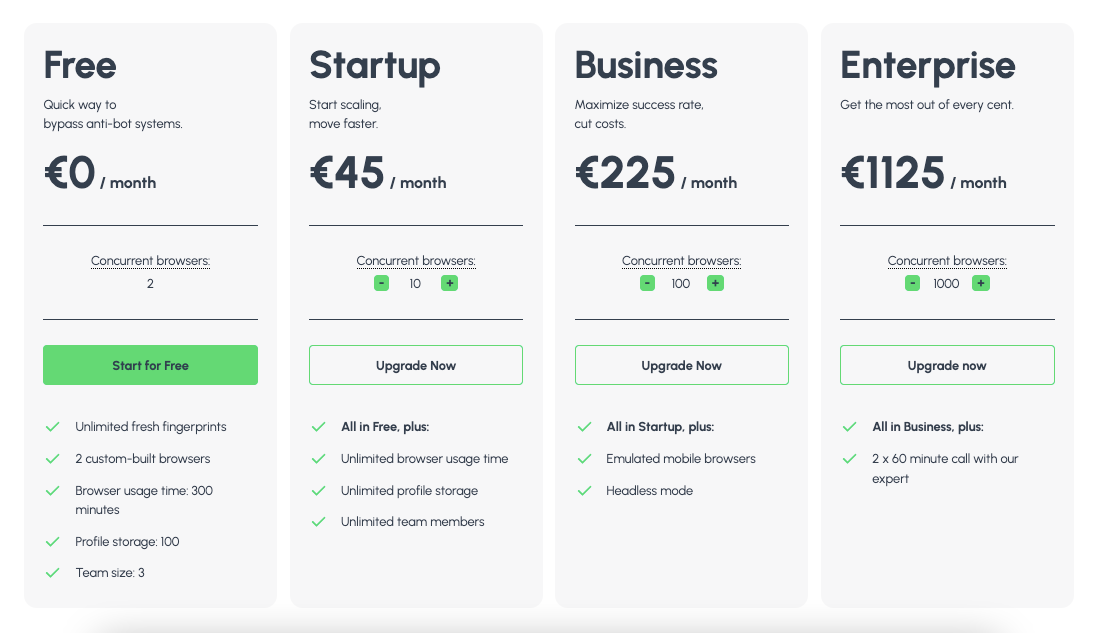Viewport: 1100px width, 633px height.
Task: Increase Startup concurrent browsers with plus
Action: point(450,283)
